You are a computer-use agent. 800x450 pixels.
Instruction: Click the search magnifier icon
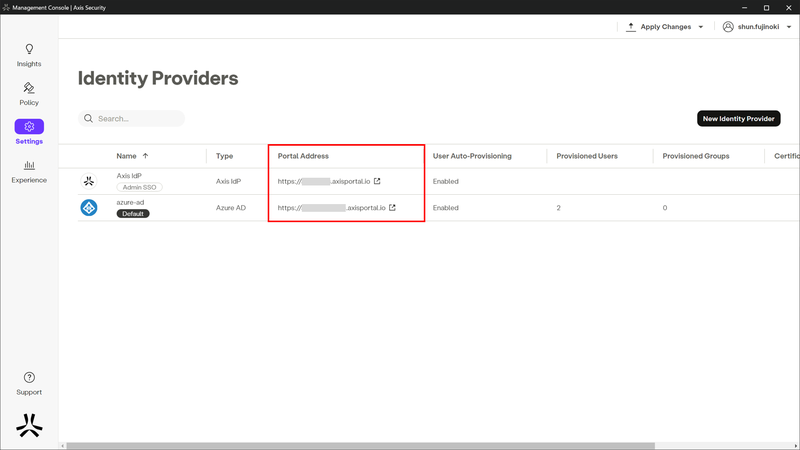(x=88, y=118)
